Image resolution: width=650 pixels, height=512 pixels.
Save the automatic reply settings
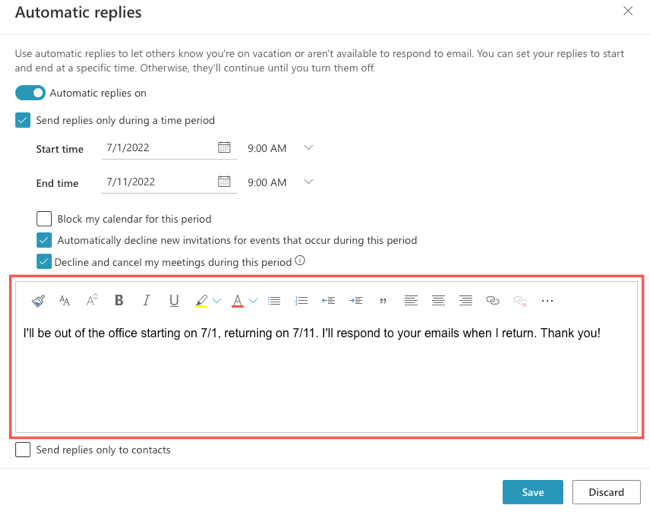(533, 492)
